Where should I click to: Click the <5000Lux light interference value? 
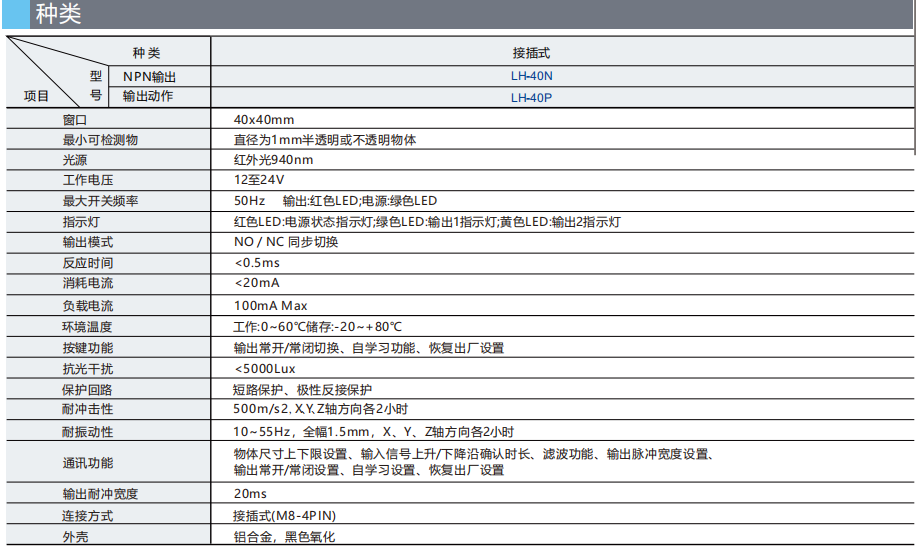tap(264, 368)
